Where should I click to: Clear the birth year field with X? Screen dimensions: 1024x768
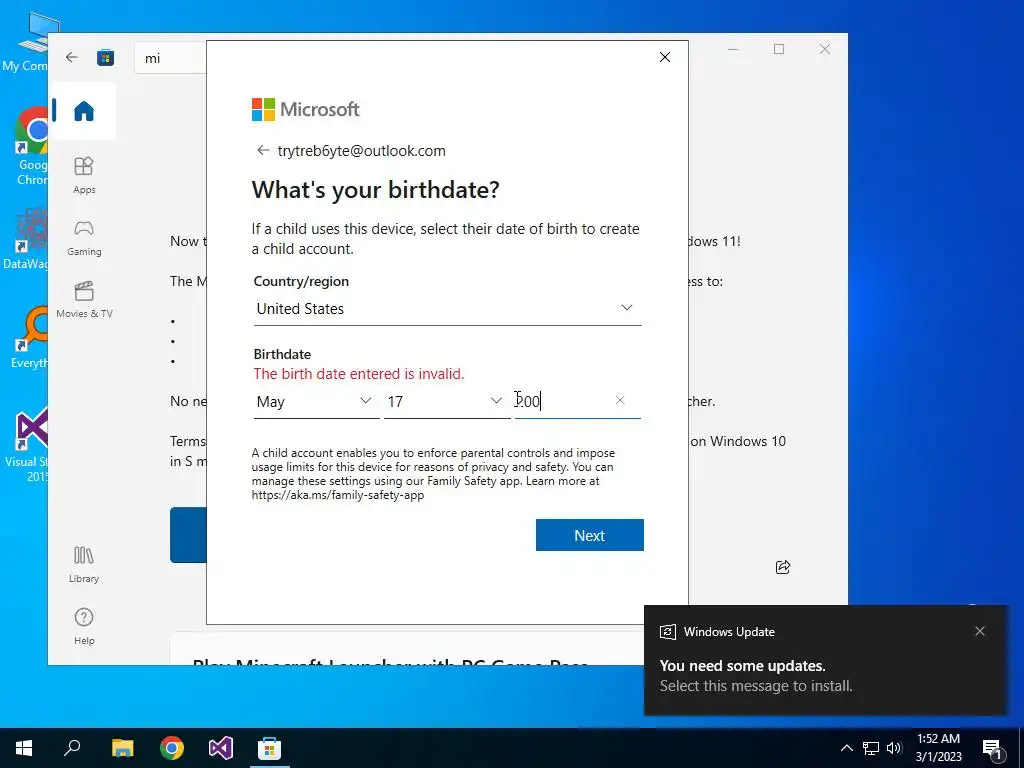[x=620, y=400]
